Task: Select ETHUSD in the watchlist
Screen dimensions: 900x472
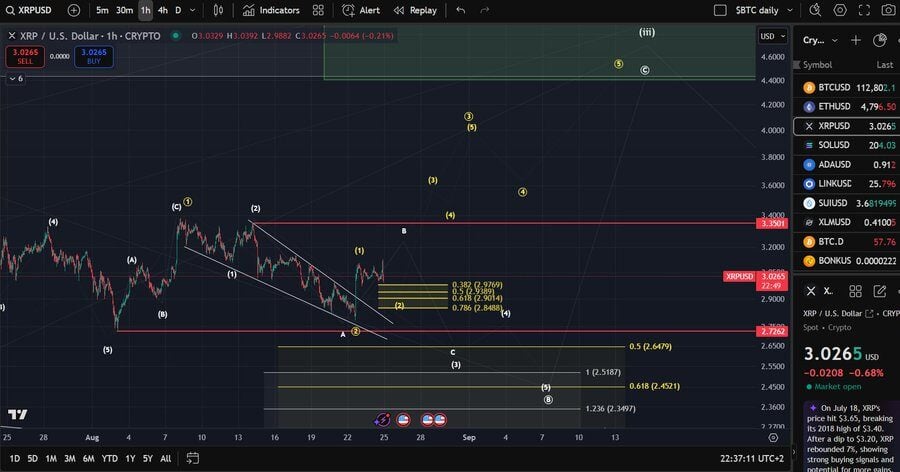Action: [x=847, y=107]
